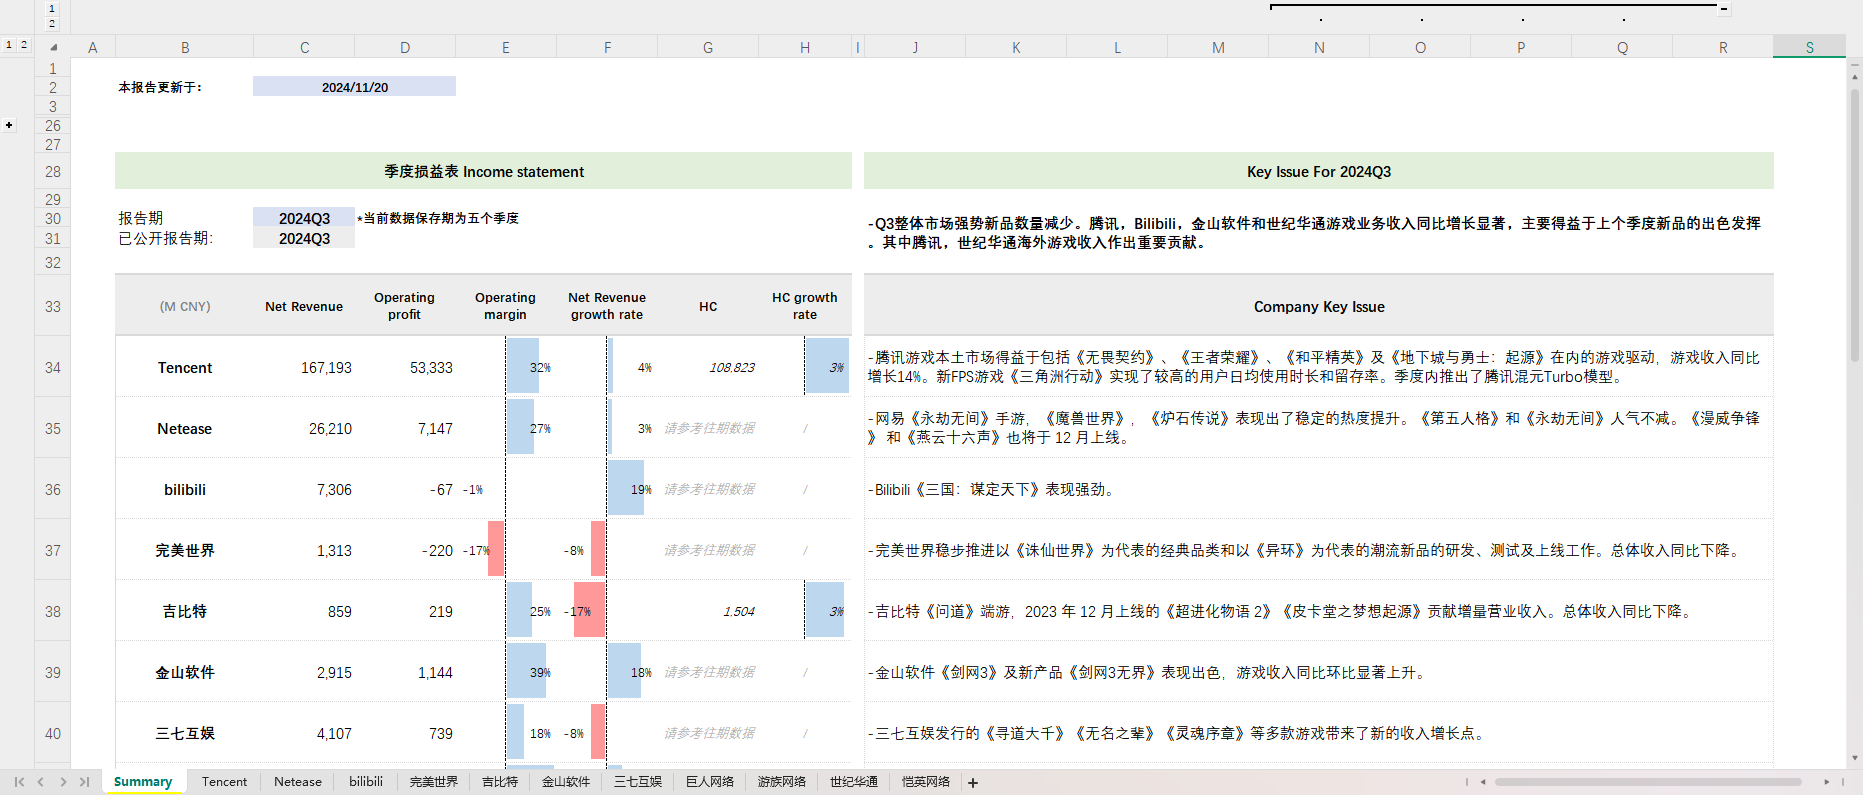Click bilibili 19% revenue growth data bar
Viewport: 1863px width, 795px height.
[x=626, y=489]
